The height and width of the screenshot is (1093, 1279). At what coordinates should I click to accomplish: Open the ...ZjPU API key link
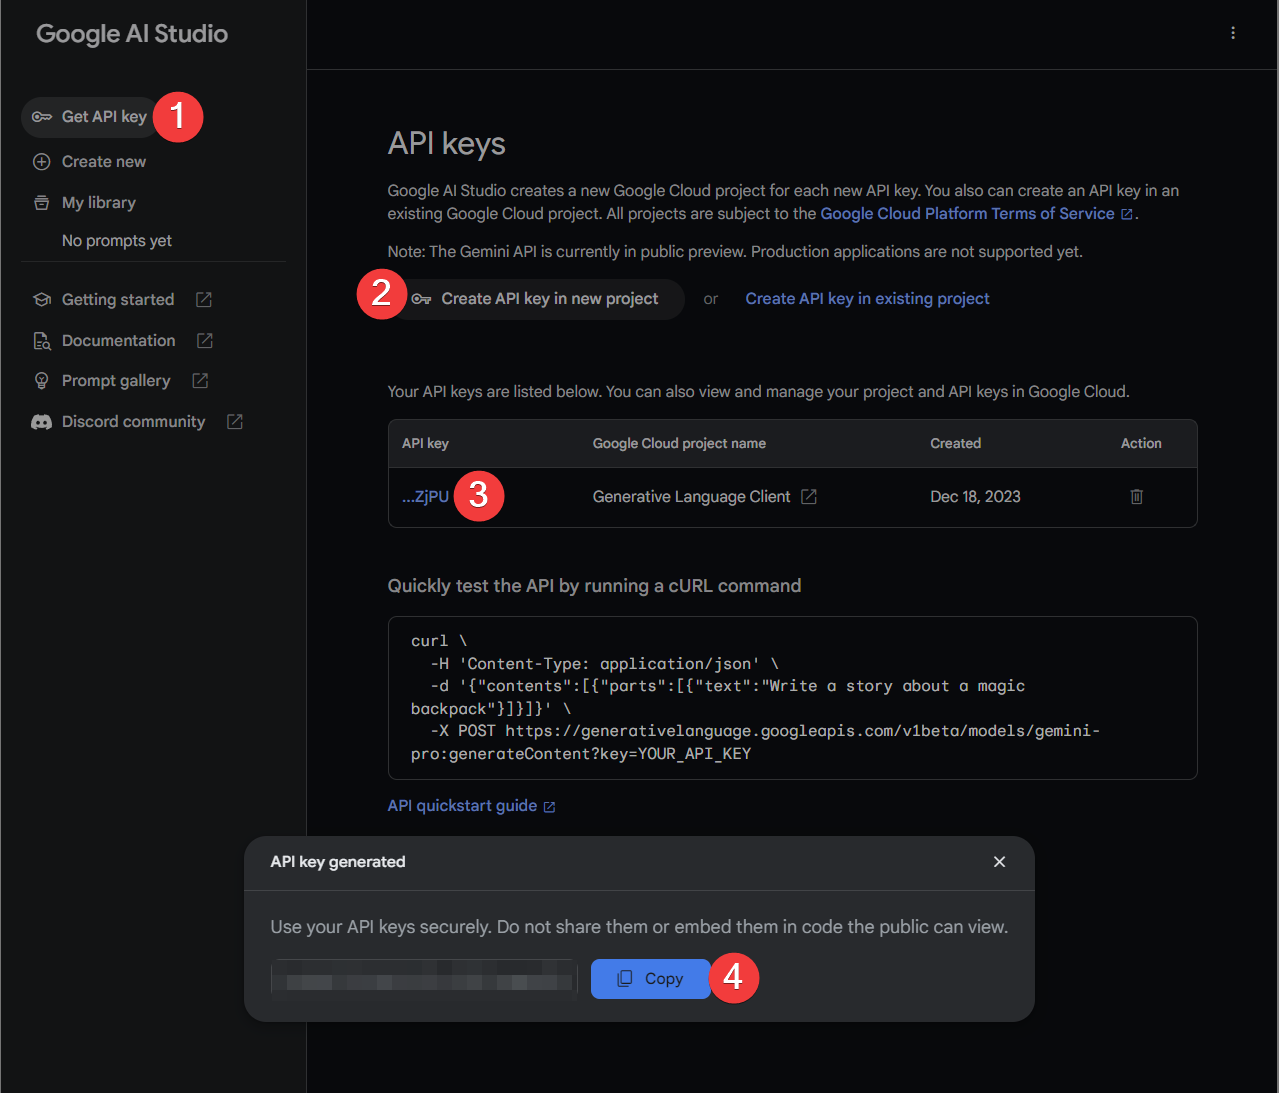tap(425, 497)
